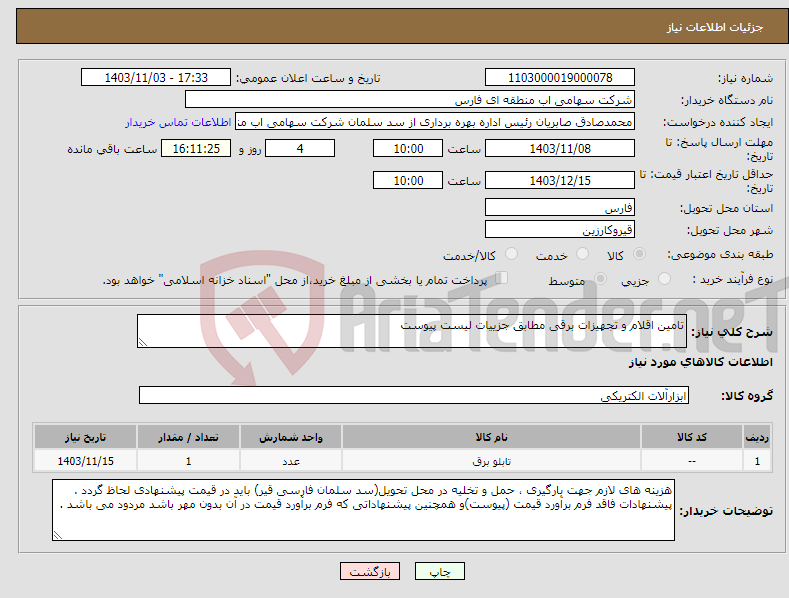Viewport: 789px width, 598px height.
Task: Click the buyer name field شرکت سهامی اب منطقه ای فارس
Action: (x=410, y=99)
